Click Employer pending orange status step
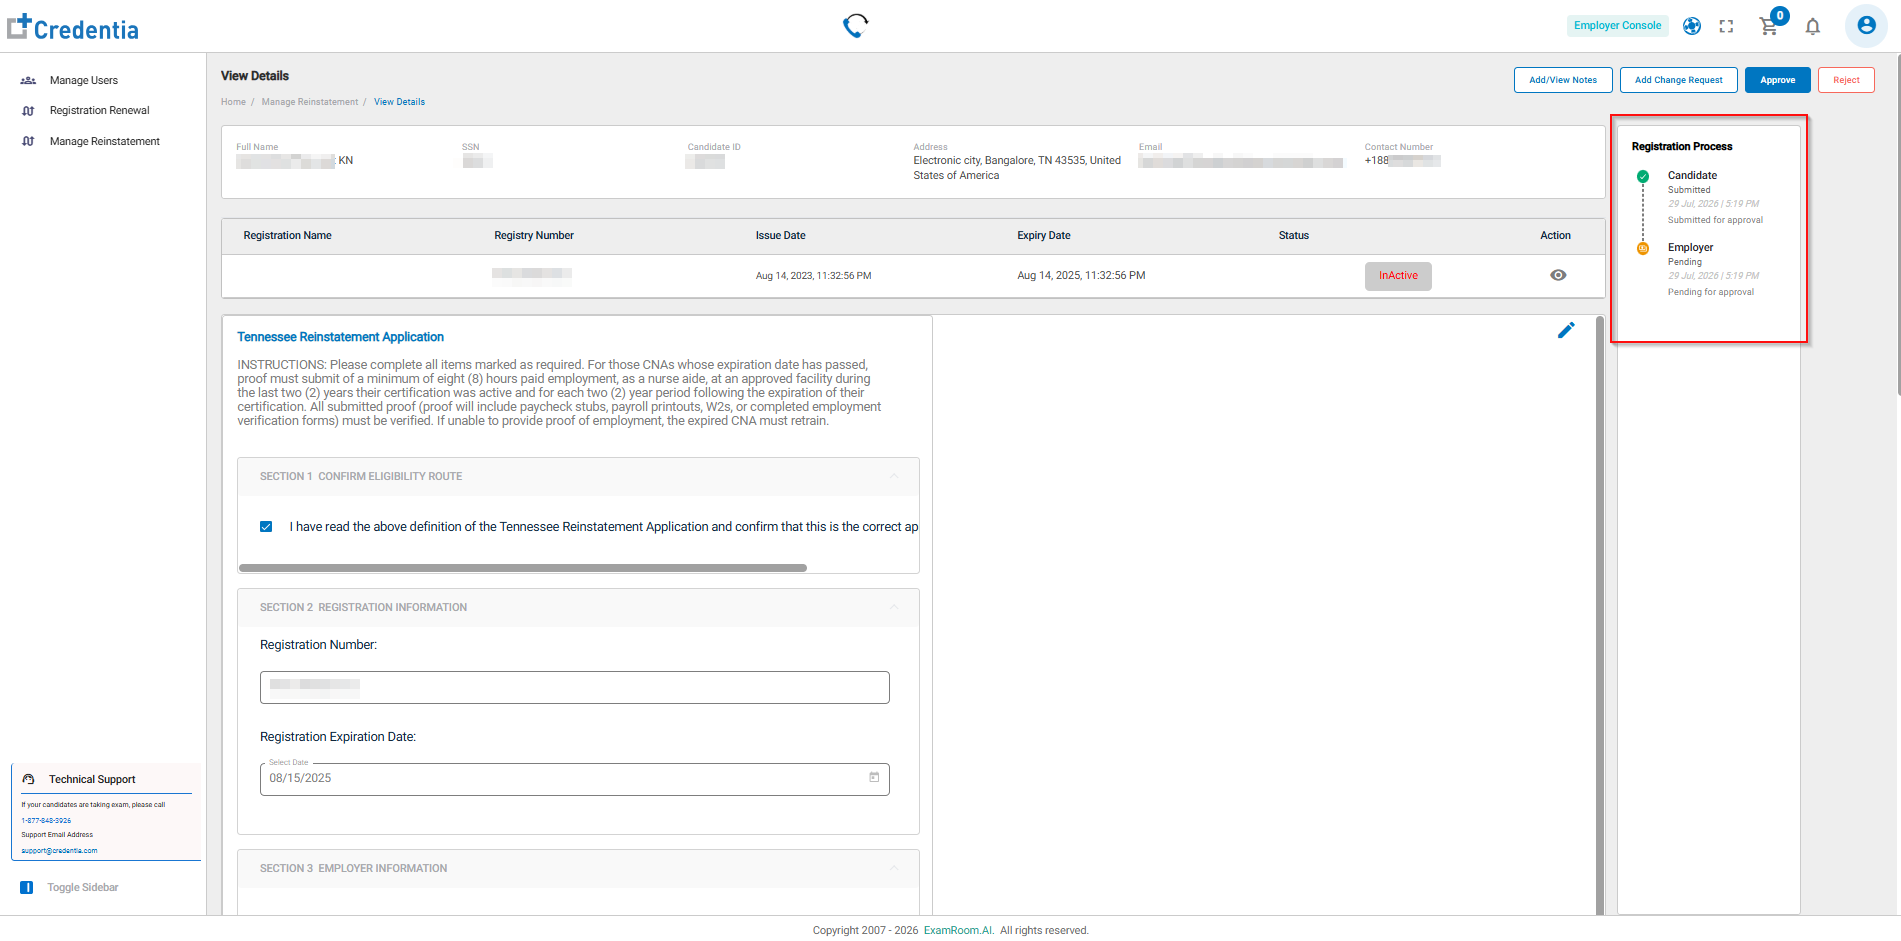1901x941 pixels. coord(1643,248)
